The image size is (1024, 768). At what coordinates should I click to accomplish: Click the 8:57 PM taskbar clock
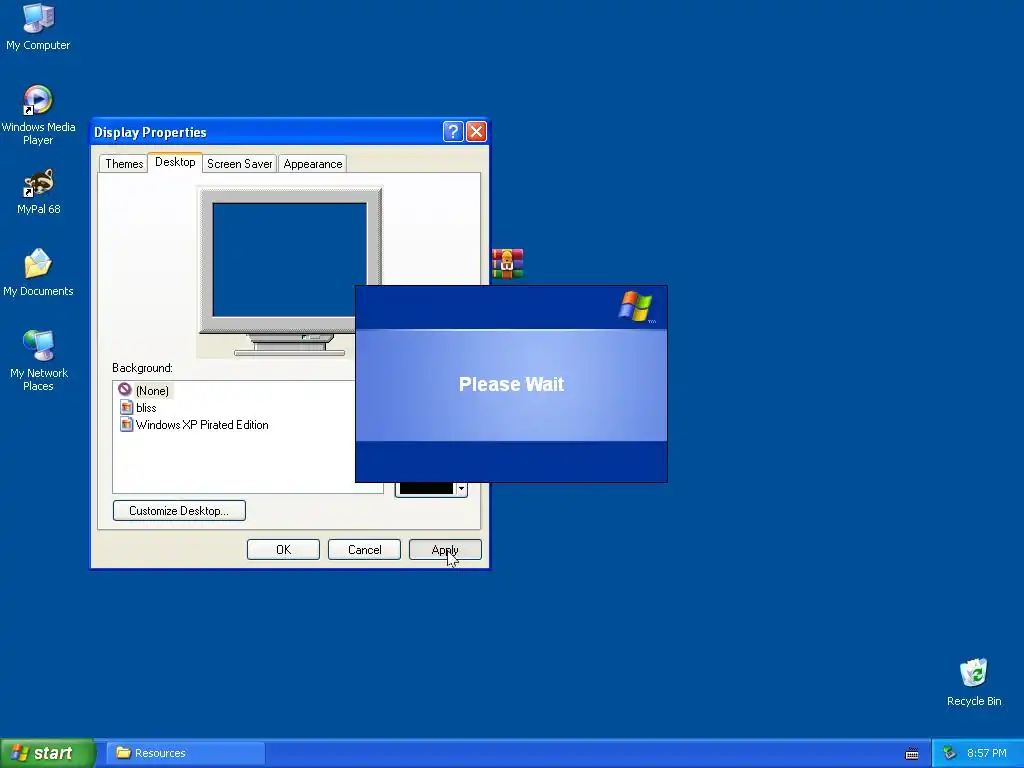tap(987, 753)
